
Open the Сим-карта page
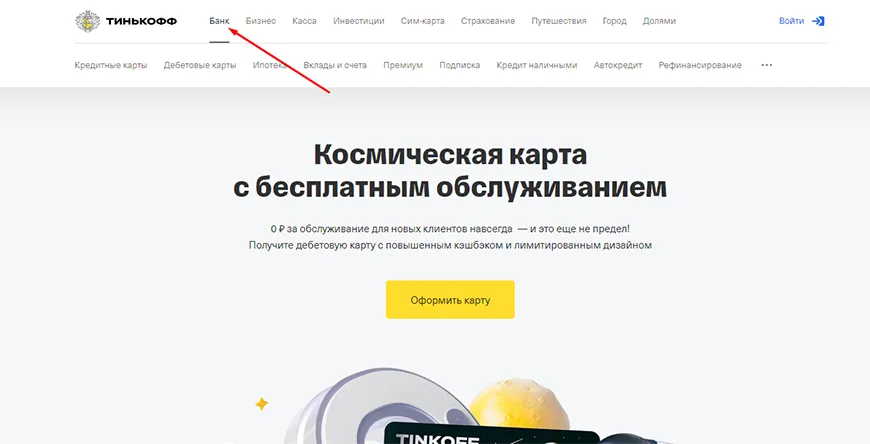coord(422,21)
